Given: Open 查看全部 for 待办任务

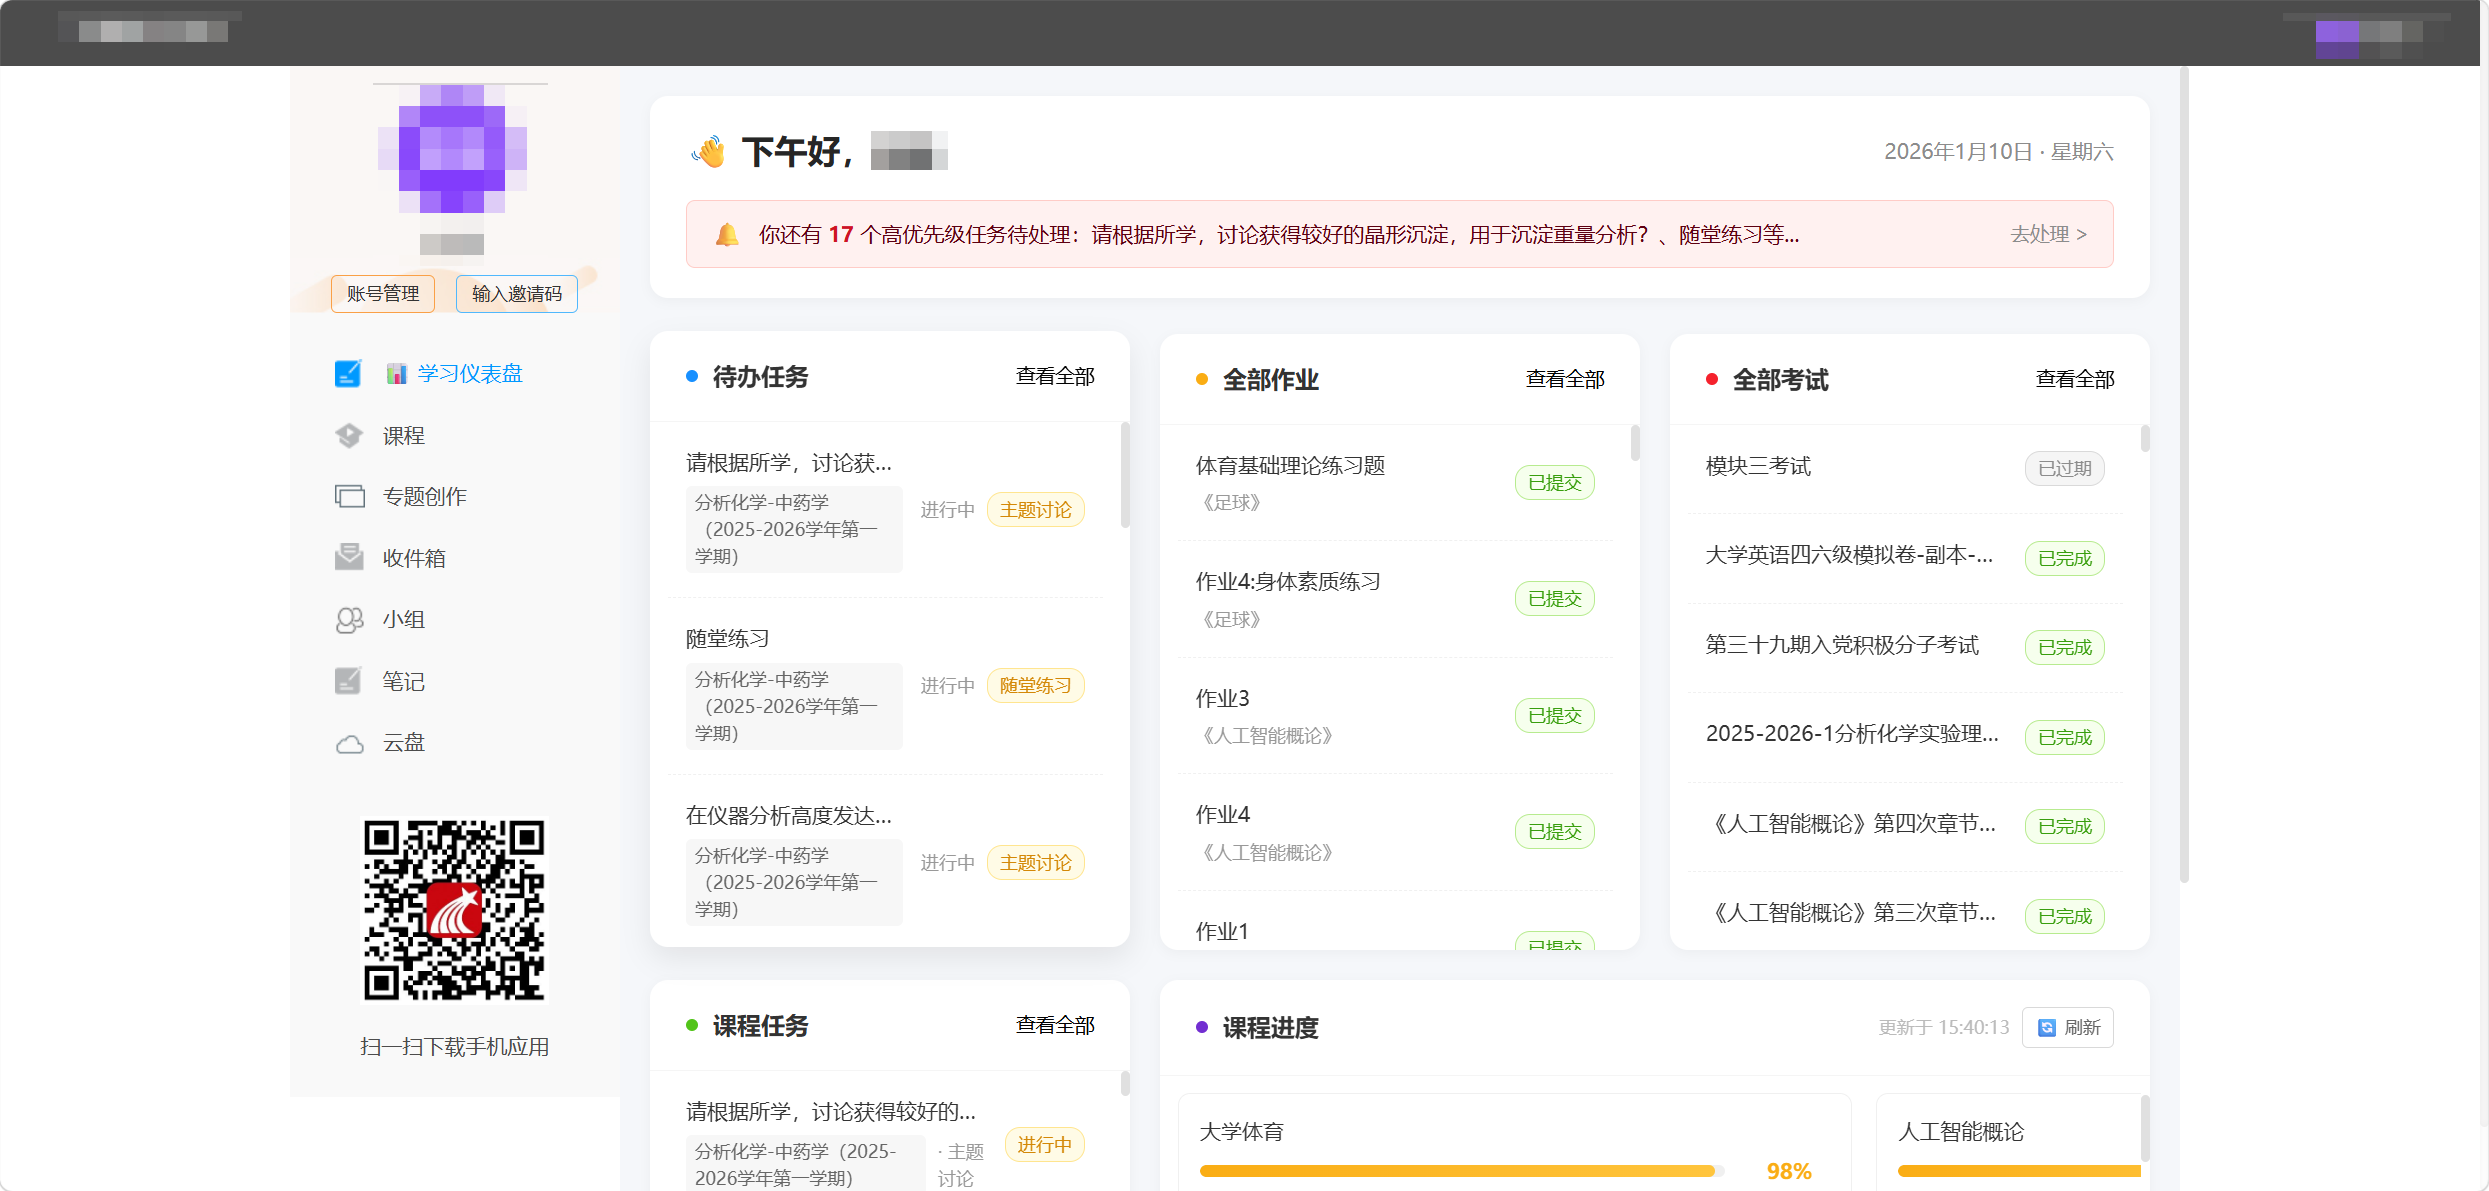Looking at the screenshot, I should click(x=1055, y=375).
